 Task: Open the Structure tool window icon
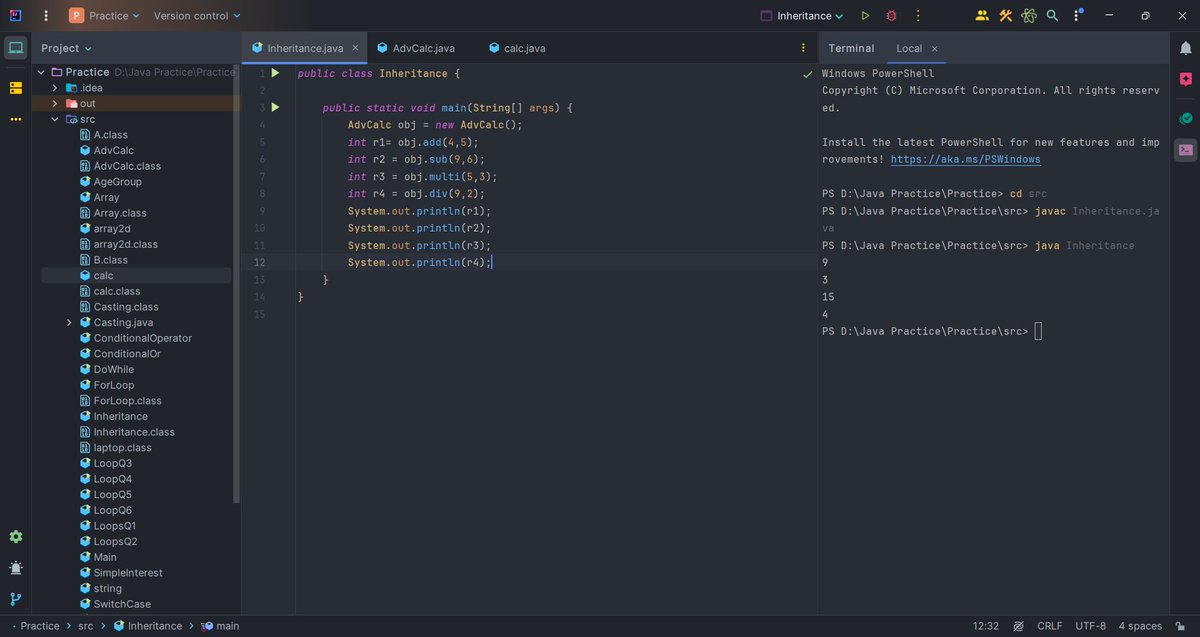click(16, 88)
